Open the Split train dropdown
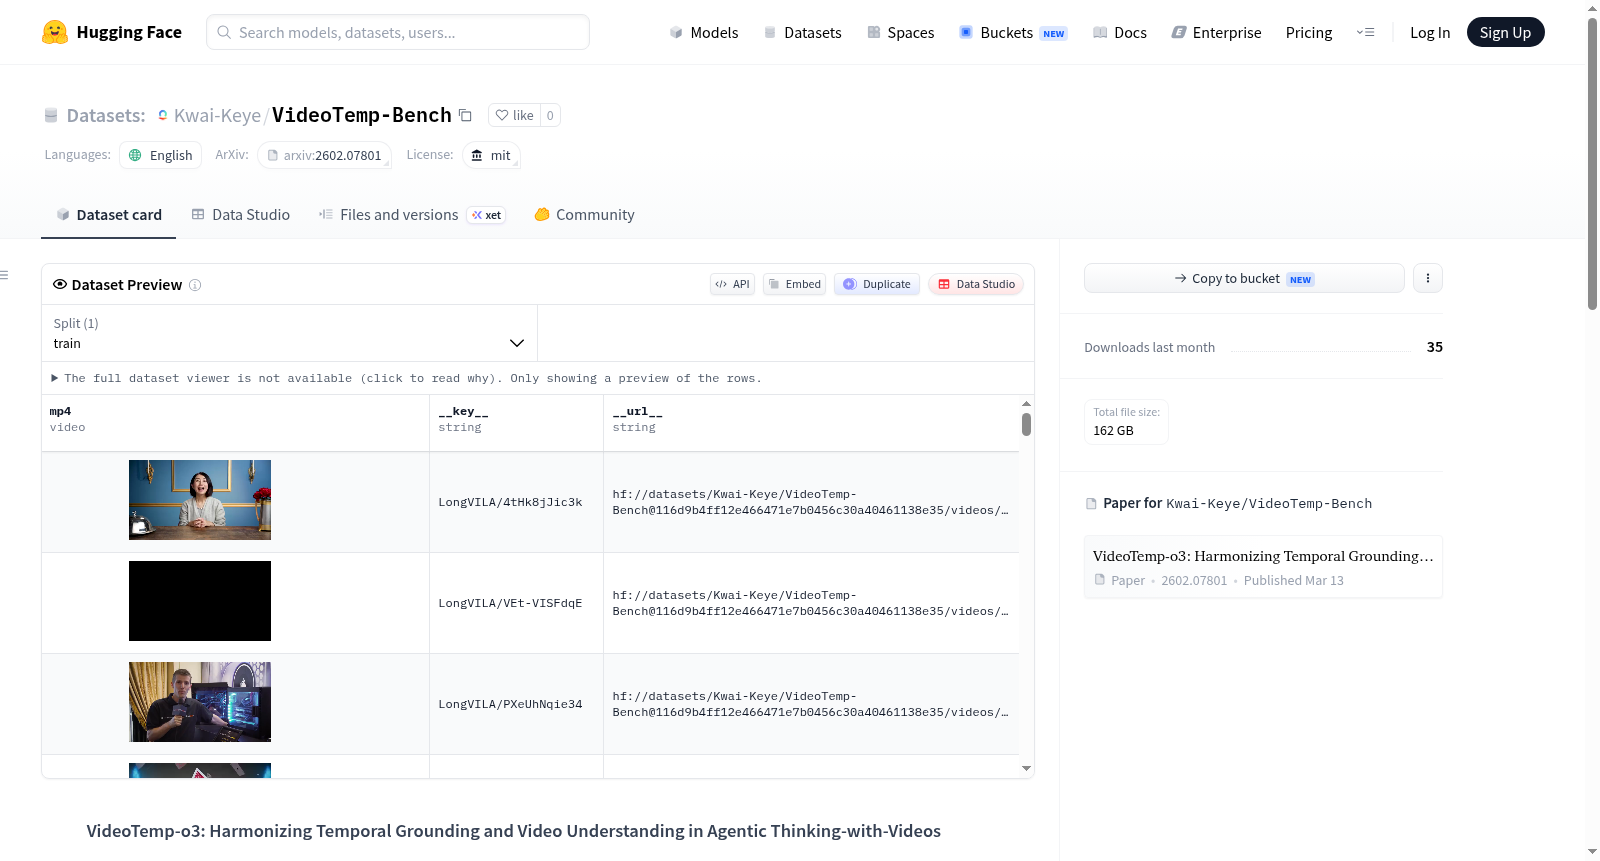This screenshot has width=1600, height=861. (289, 333)
